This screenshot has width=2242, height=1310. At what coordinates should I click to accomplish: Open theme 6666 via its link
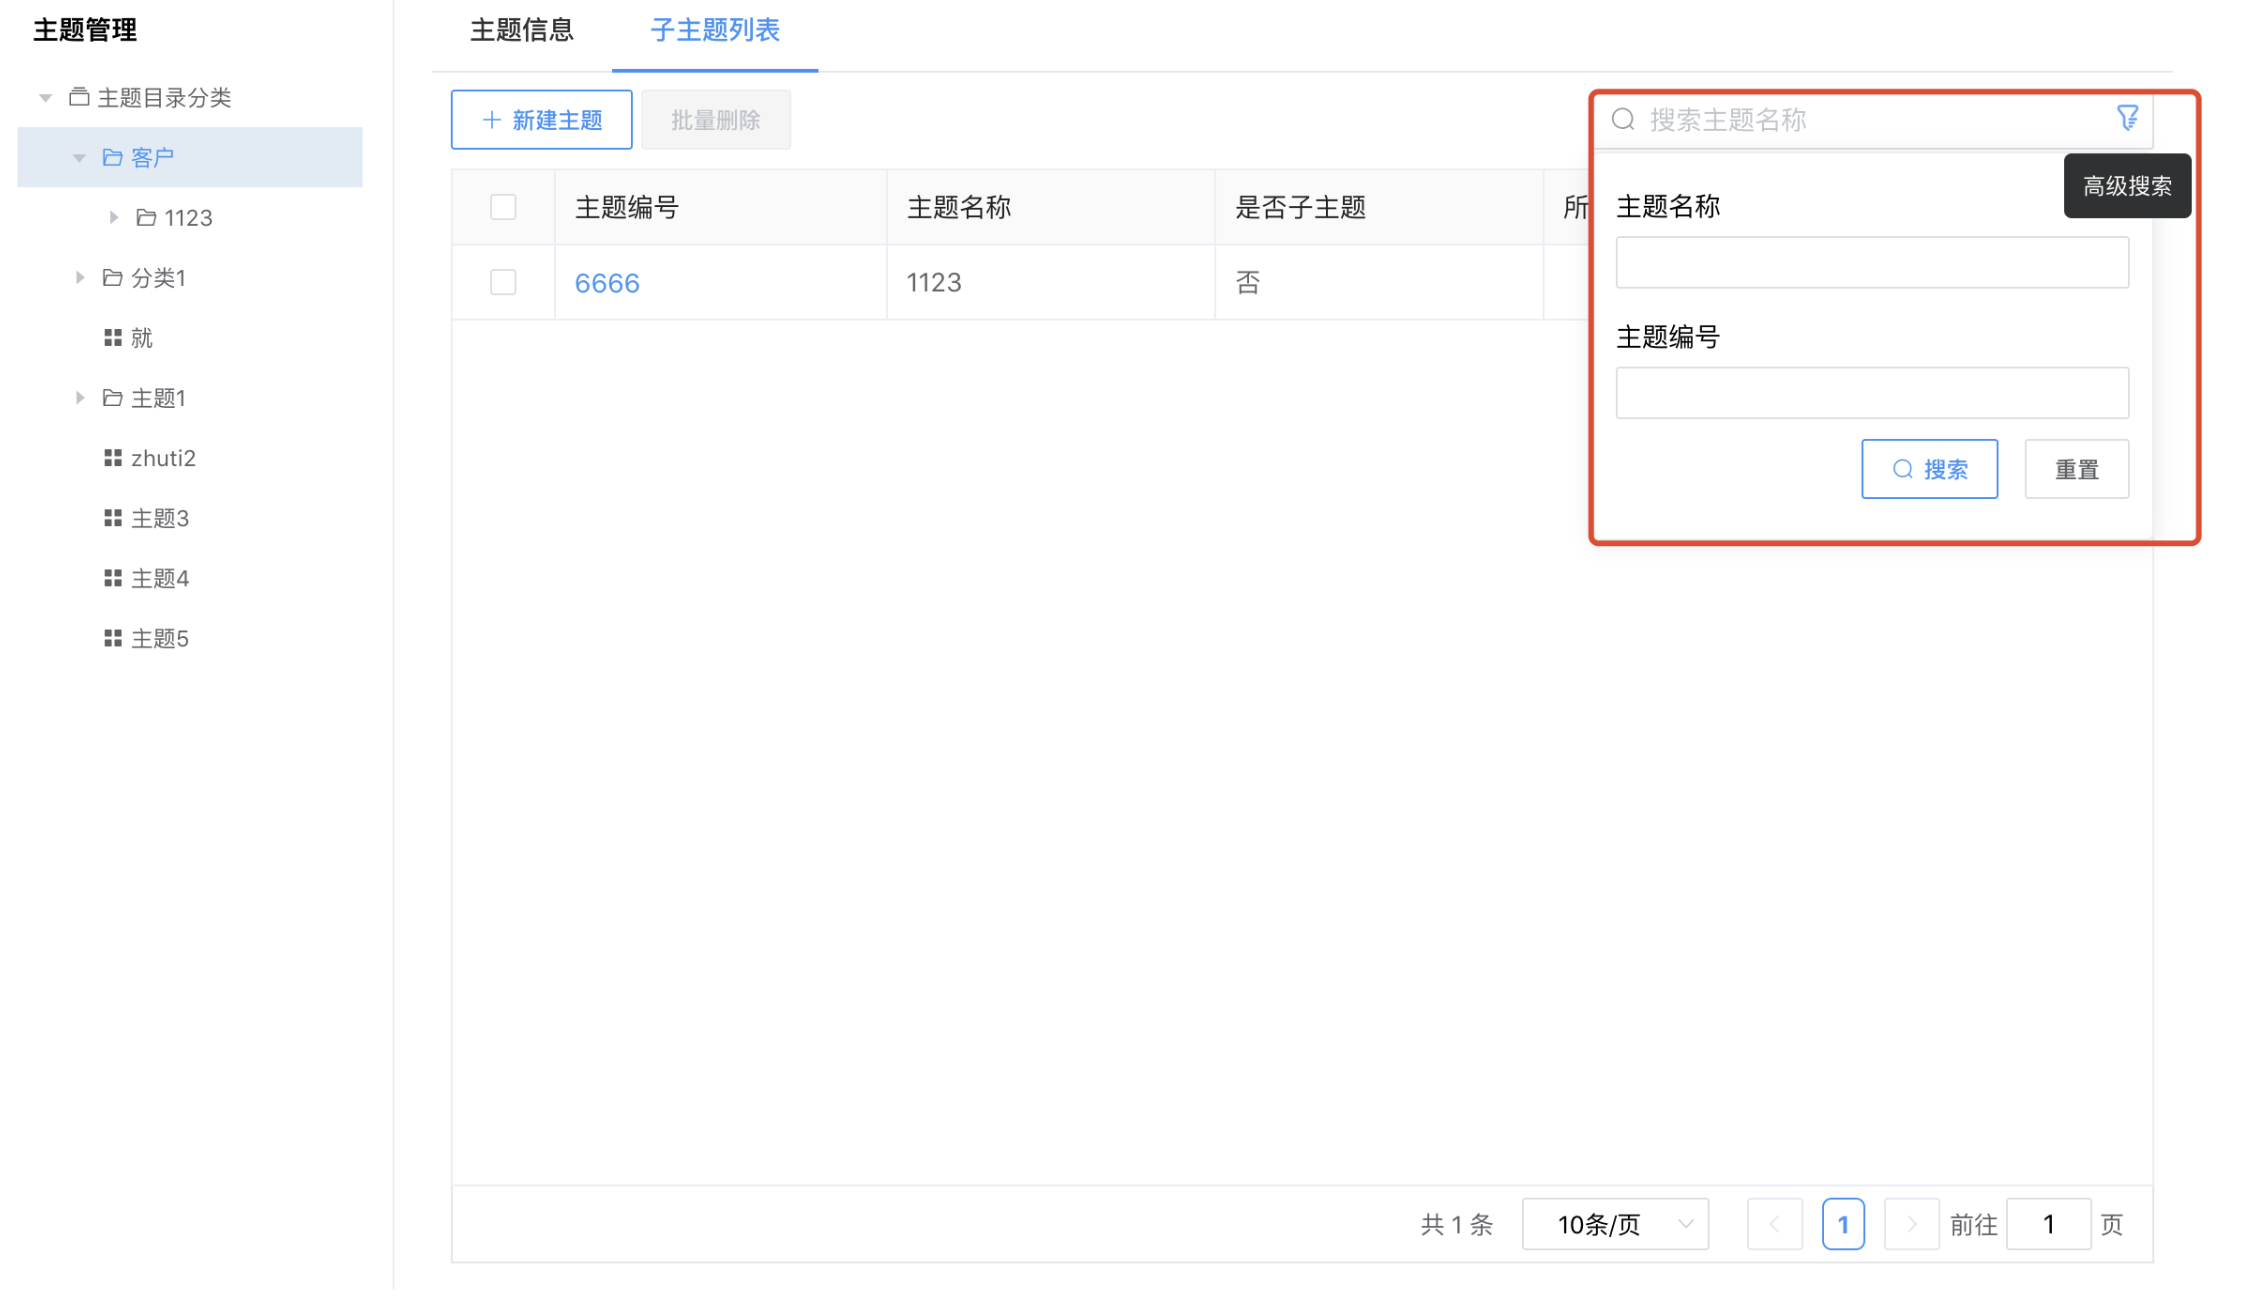606,282
